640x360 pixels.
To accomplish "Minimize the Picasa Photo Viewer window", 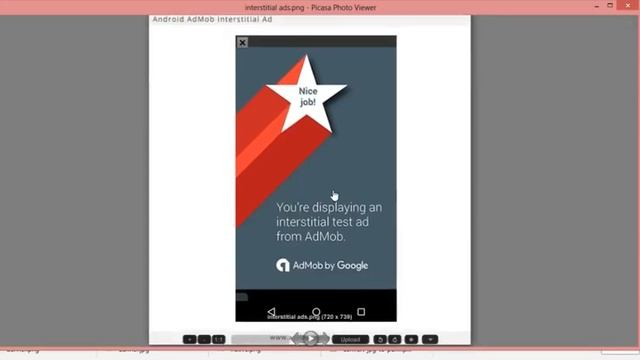I will coord(597,6).
